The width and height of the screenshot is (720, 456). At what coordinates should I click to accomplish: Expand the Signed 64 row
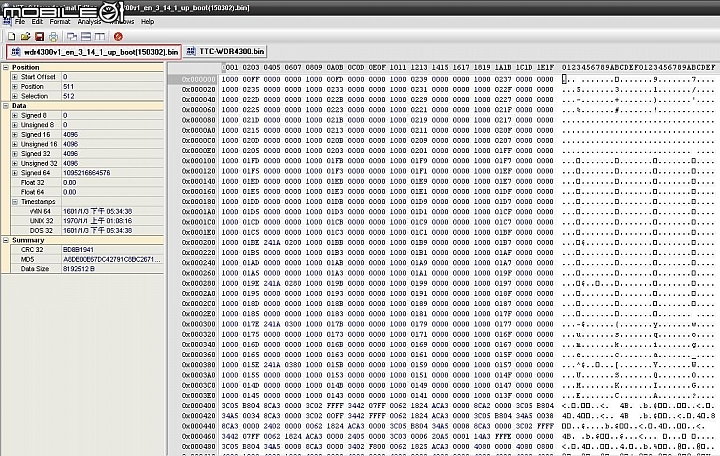tap(15, 173)
